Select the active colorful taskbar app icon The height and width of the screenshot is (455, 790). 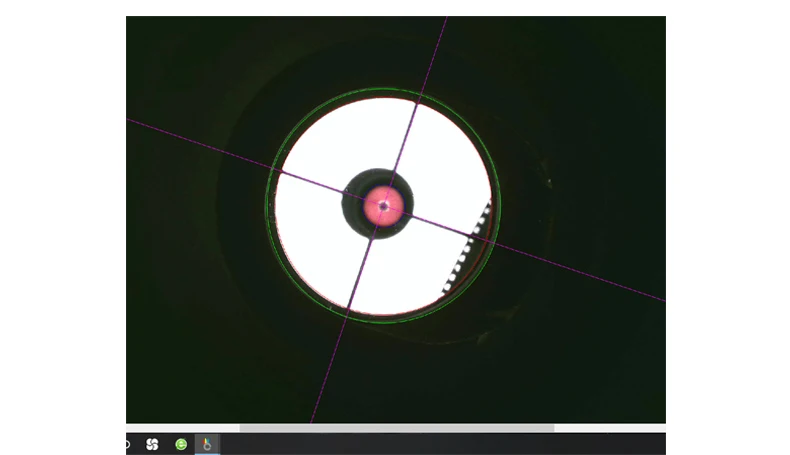tap(207, 444)
